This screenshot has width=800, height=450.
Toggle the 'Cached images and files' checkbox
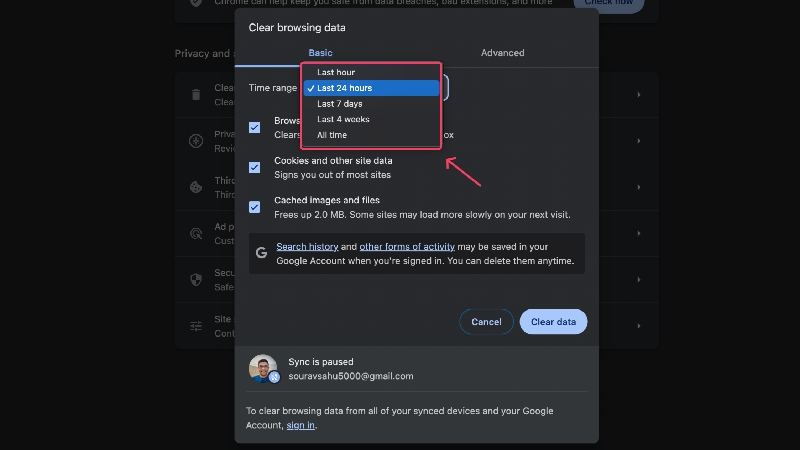[254, 207]
